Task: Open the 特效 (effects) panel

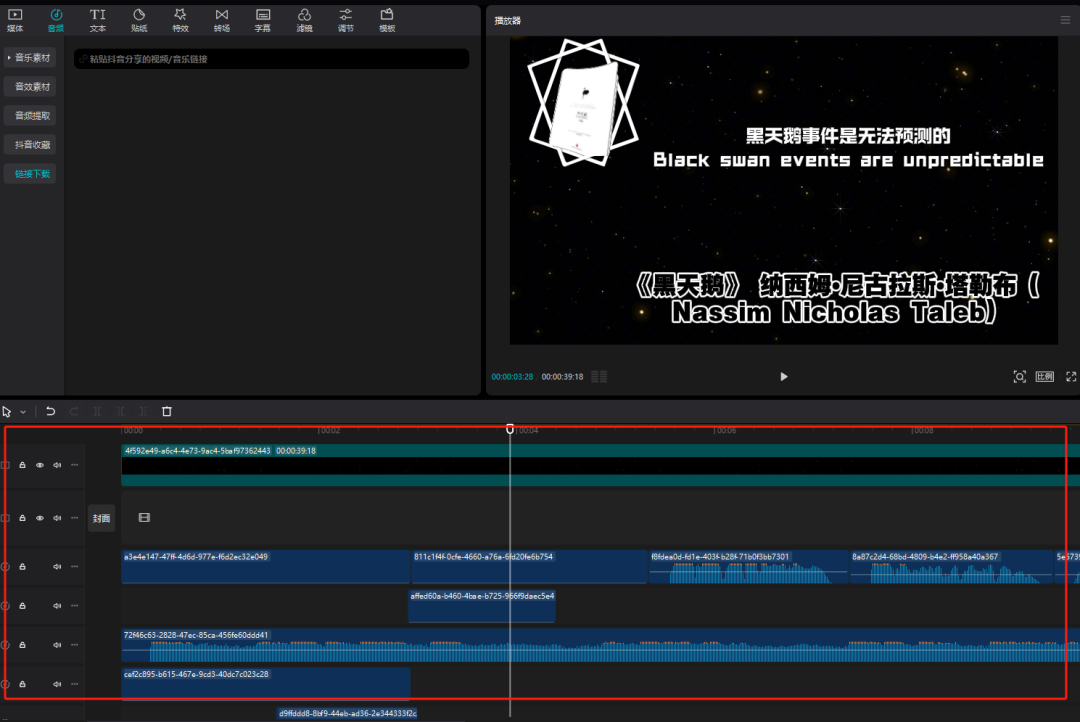Action: (180, 20)
